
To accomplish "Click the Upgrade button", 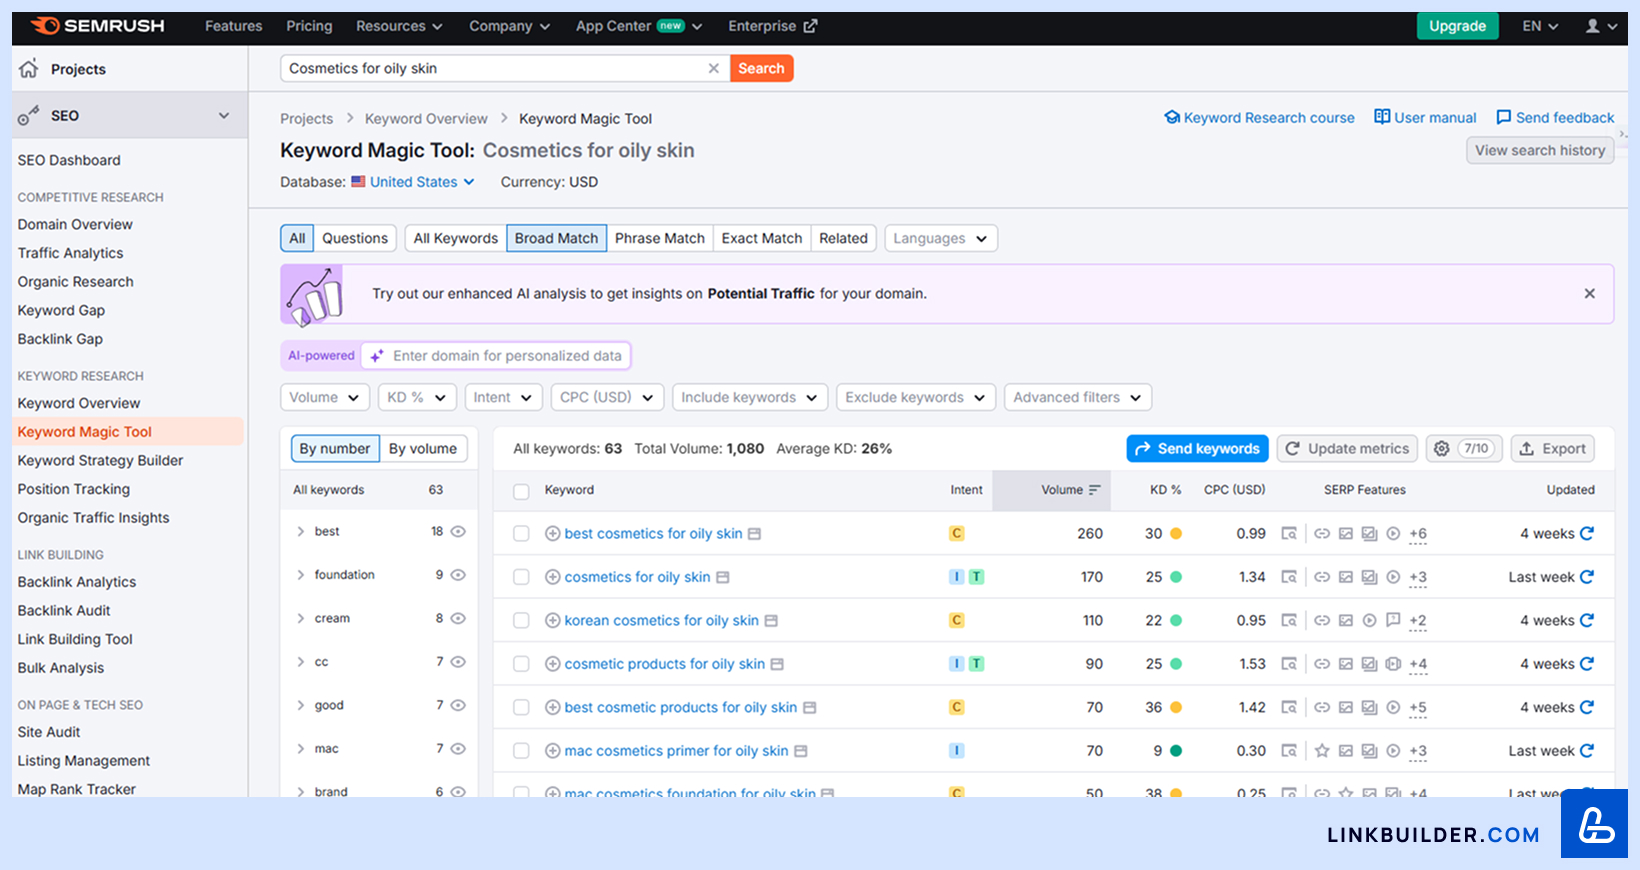I will (1457, 26).
